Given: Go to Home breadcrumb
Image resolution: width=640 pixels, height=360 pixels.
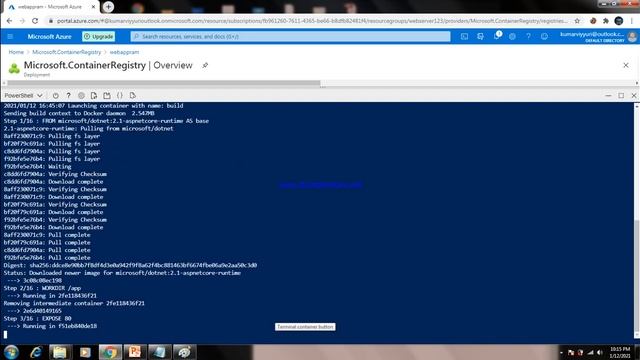Looking at the screenshot, I should pos(16,52).
